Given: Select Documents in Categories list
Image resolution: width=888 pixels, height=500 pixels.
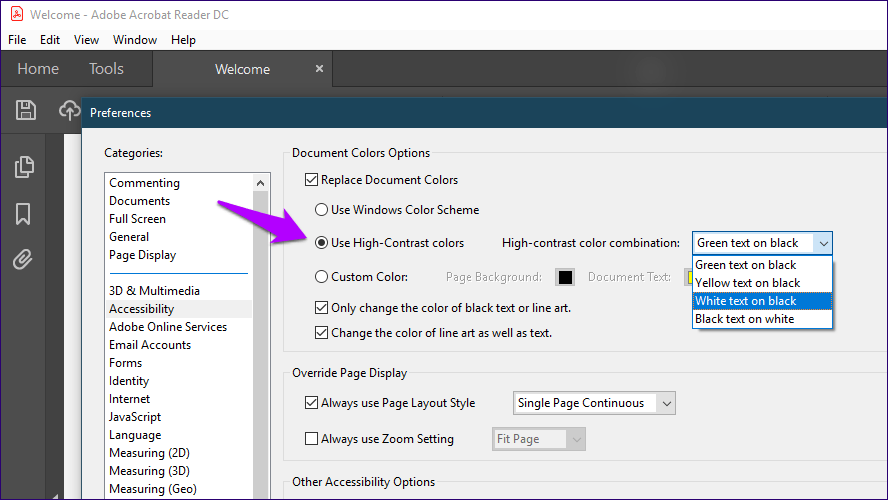Looking at the screenshot, I should click(139, 201).
